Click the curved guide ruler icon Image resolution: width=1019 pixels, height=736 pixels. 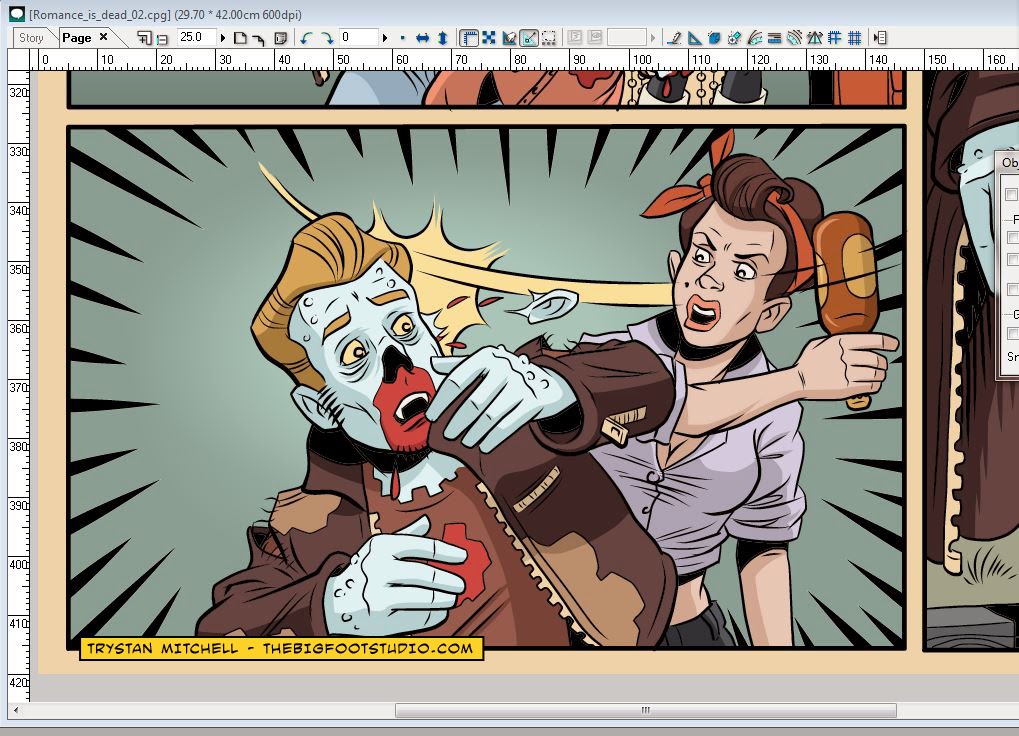point(755,38)
